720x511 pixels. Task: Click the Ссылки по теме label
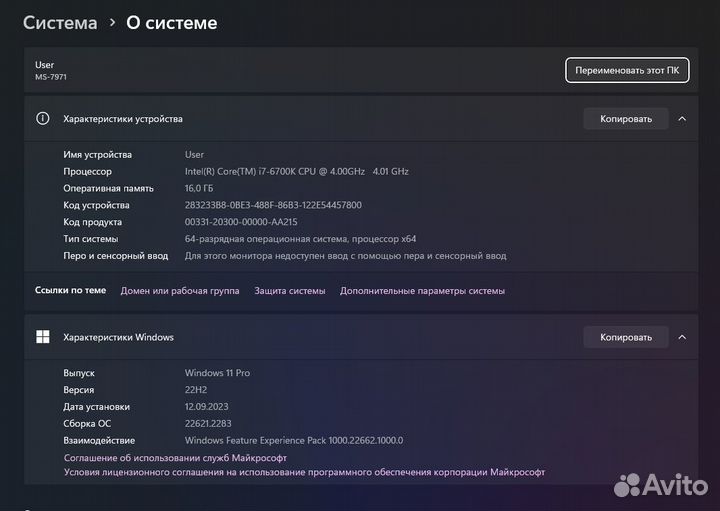(x=71, y=290)
